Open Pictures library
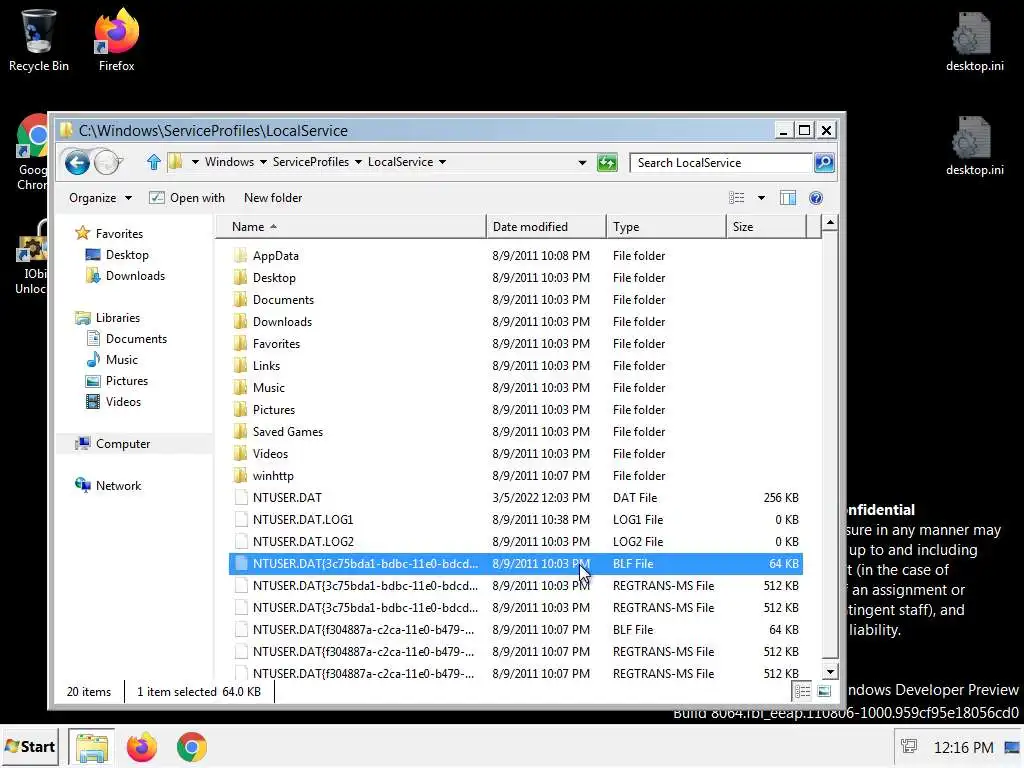 point(117,381)
